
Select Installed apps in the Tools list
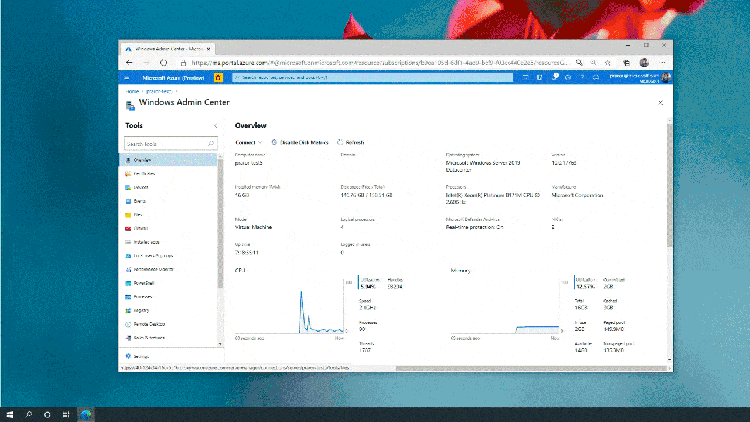click(x=146, y=242)
